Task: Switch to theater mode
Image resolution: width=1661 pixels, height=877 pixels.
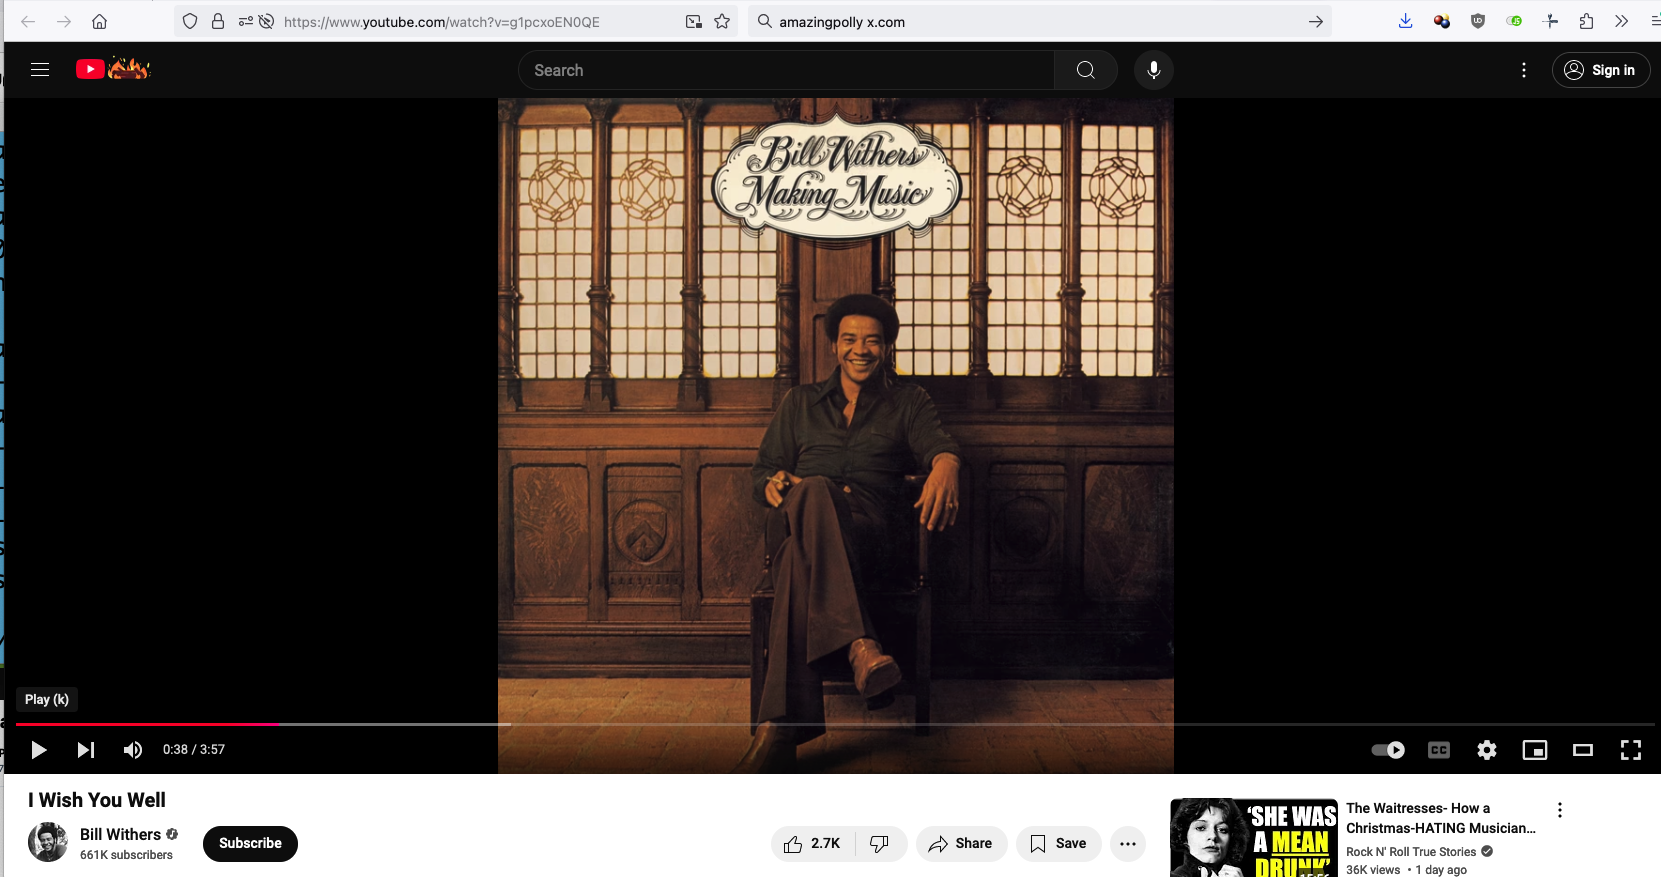Action: 1583,750
